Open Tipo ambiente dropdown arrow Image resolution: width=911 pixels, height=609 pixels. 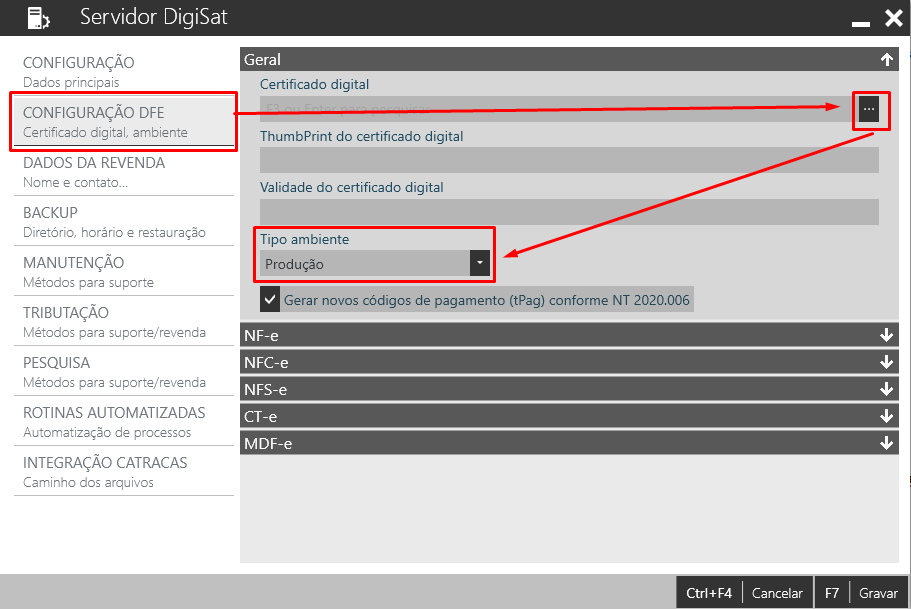(480, 263)
